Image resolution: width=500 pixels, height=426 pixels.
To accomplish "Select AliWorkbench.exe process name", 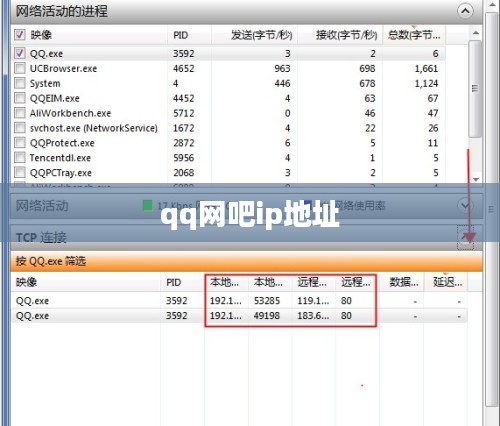I will point(70,113).
